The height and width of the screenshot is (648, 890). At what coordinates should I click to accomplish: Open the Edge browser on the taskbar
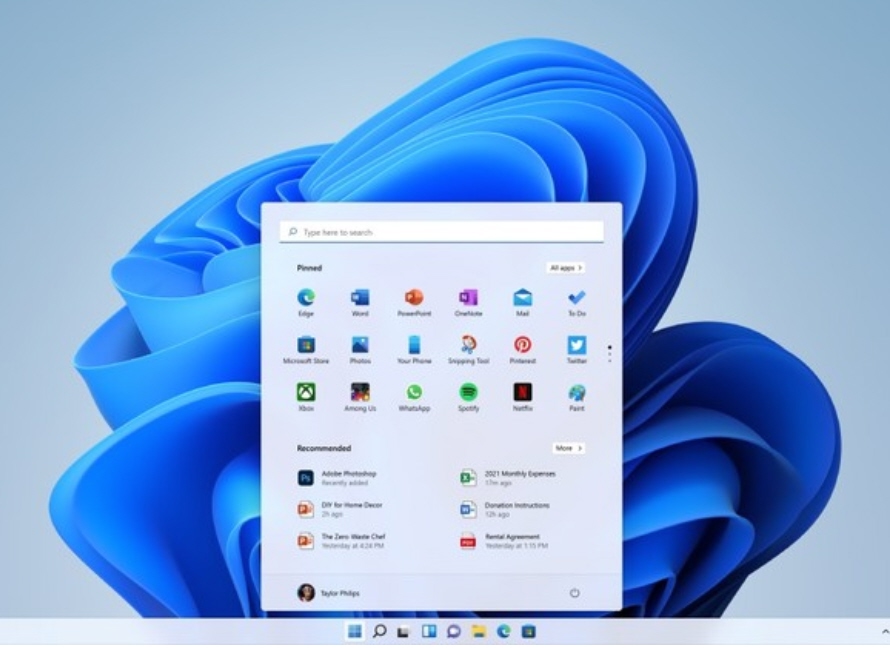503,631
